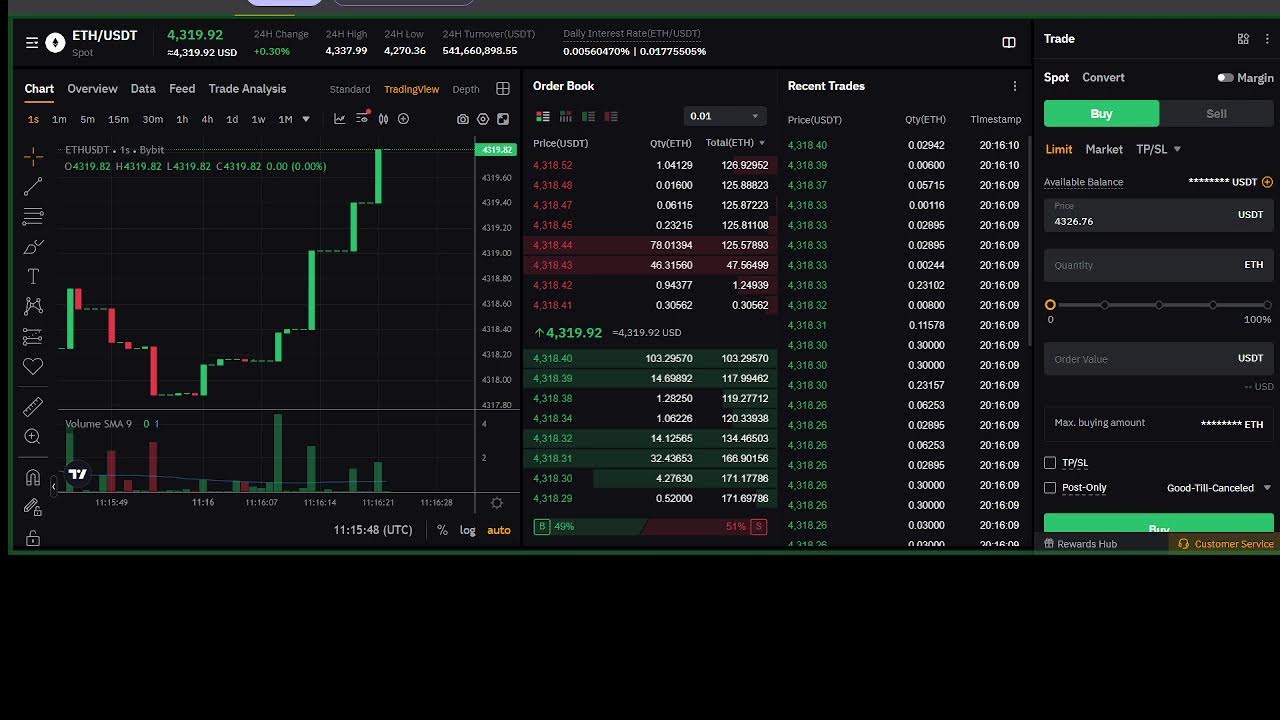The width and height of the screenshot is (1280, 720).
Task: Expand more timeframes arrow after 1M
Action: point(306,119)
